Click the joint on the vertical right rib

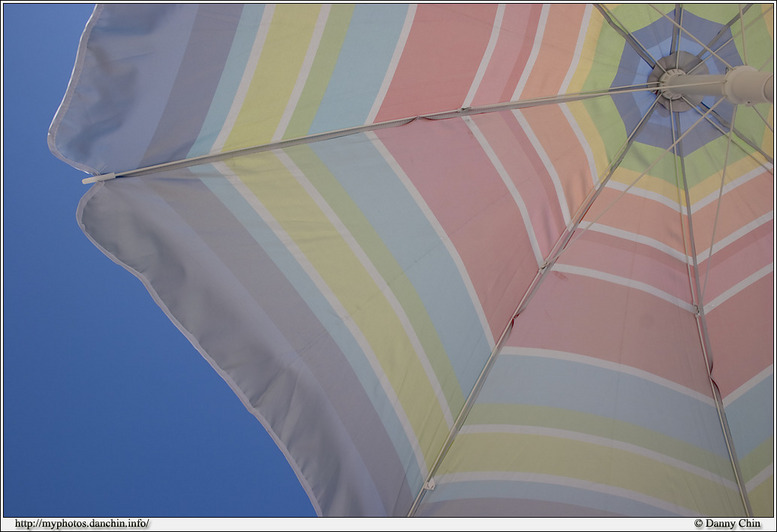point(697,309)
